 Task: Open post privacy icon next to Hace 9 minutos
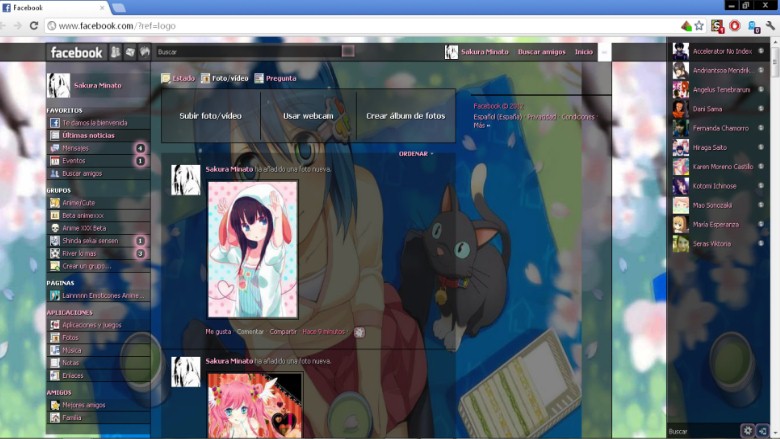[359, 332]
